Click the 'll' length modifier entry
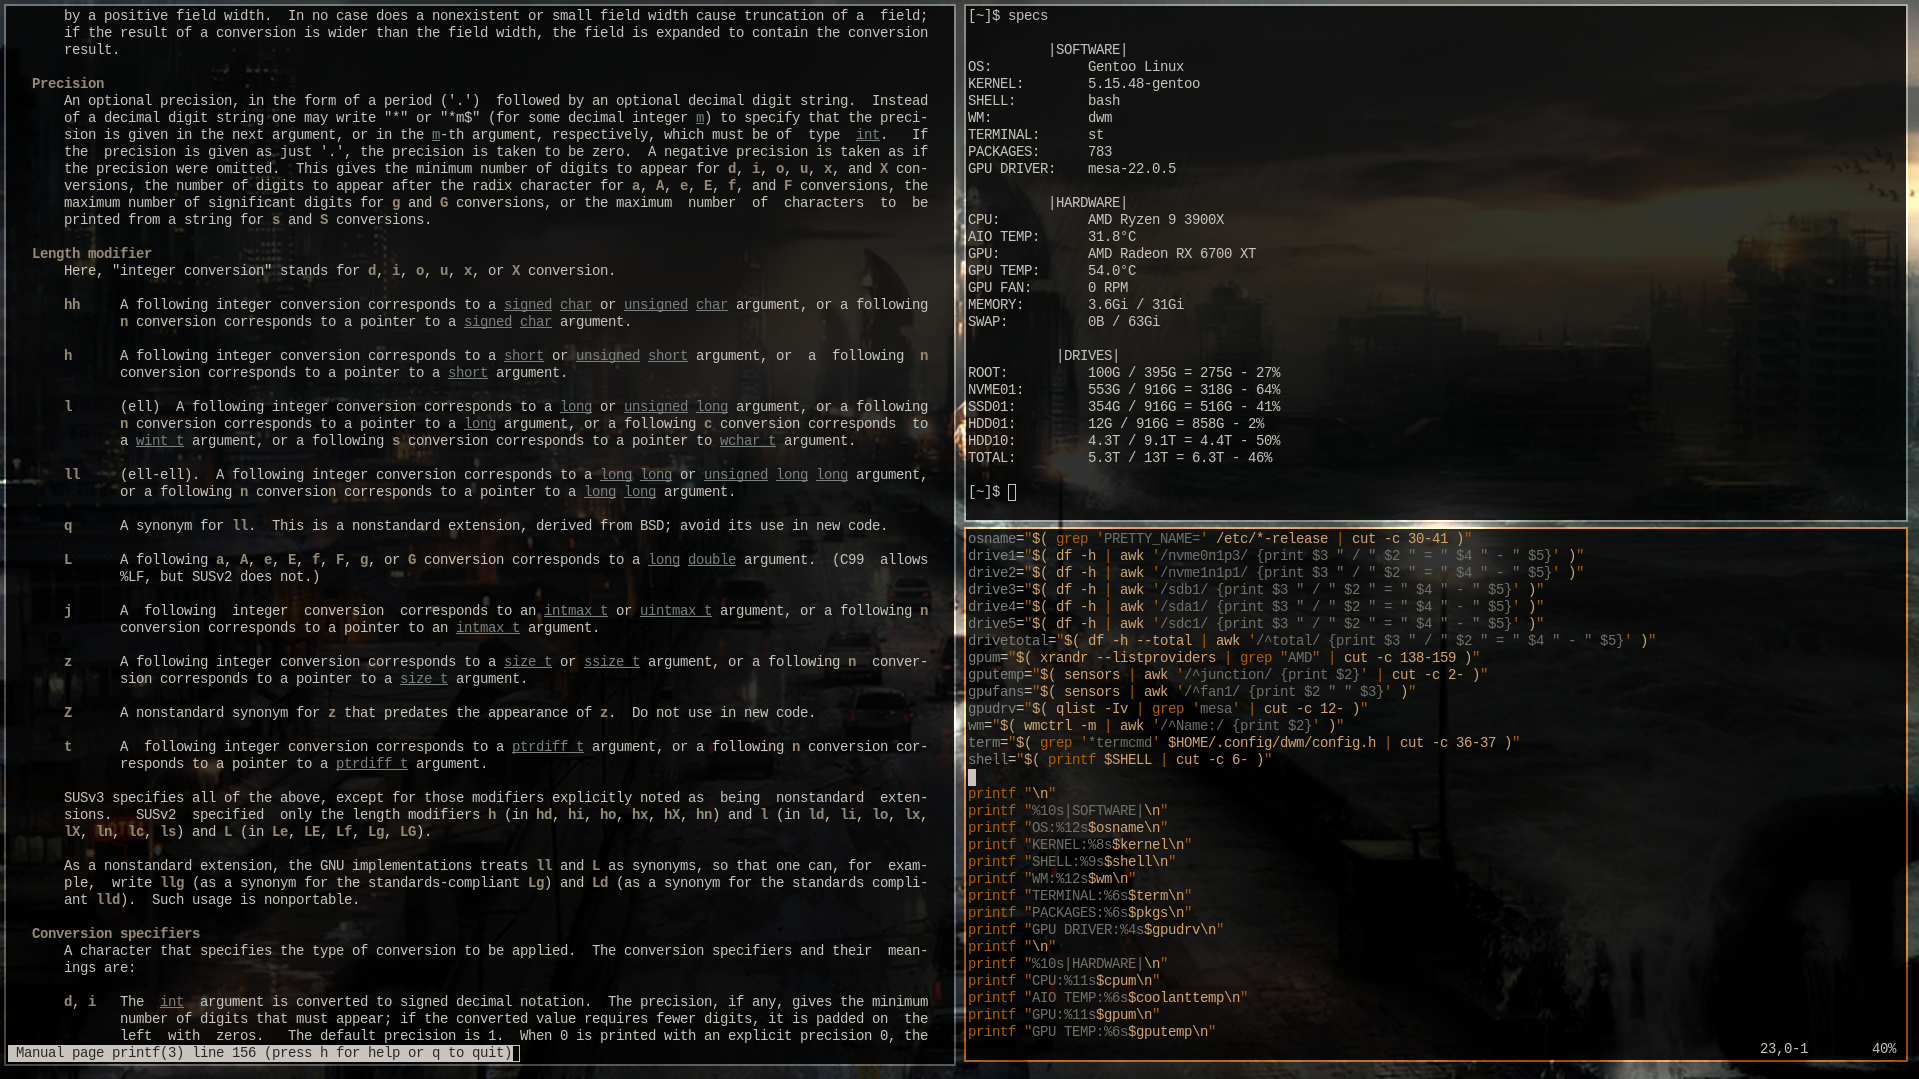The width and height of the screenshot is (1919, 1079). 72,475
